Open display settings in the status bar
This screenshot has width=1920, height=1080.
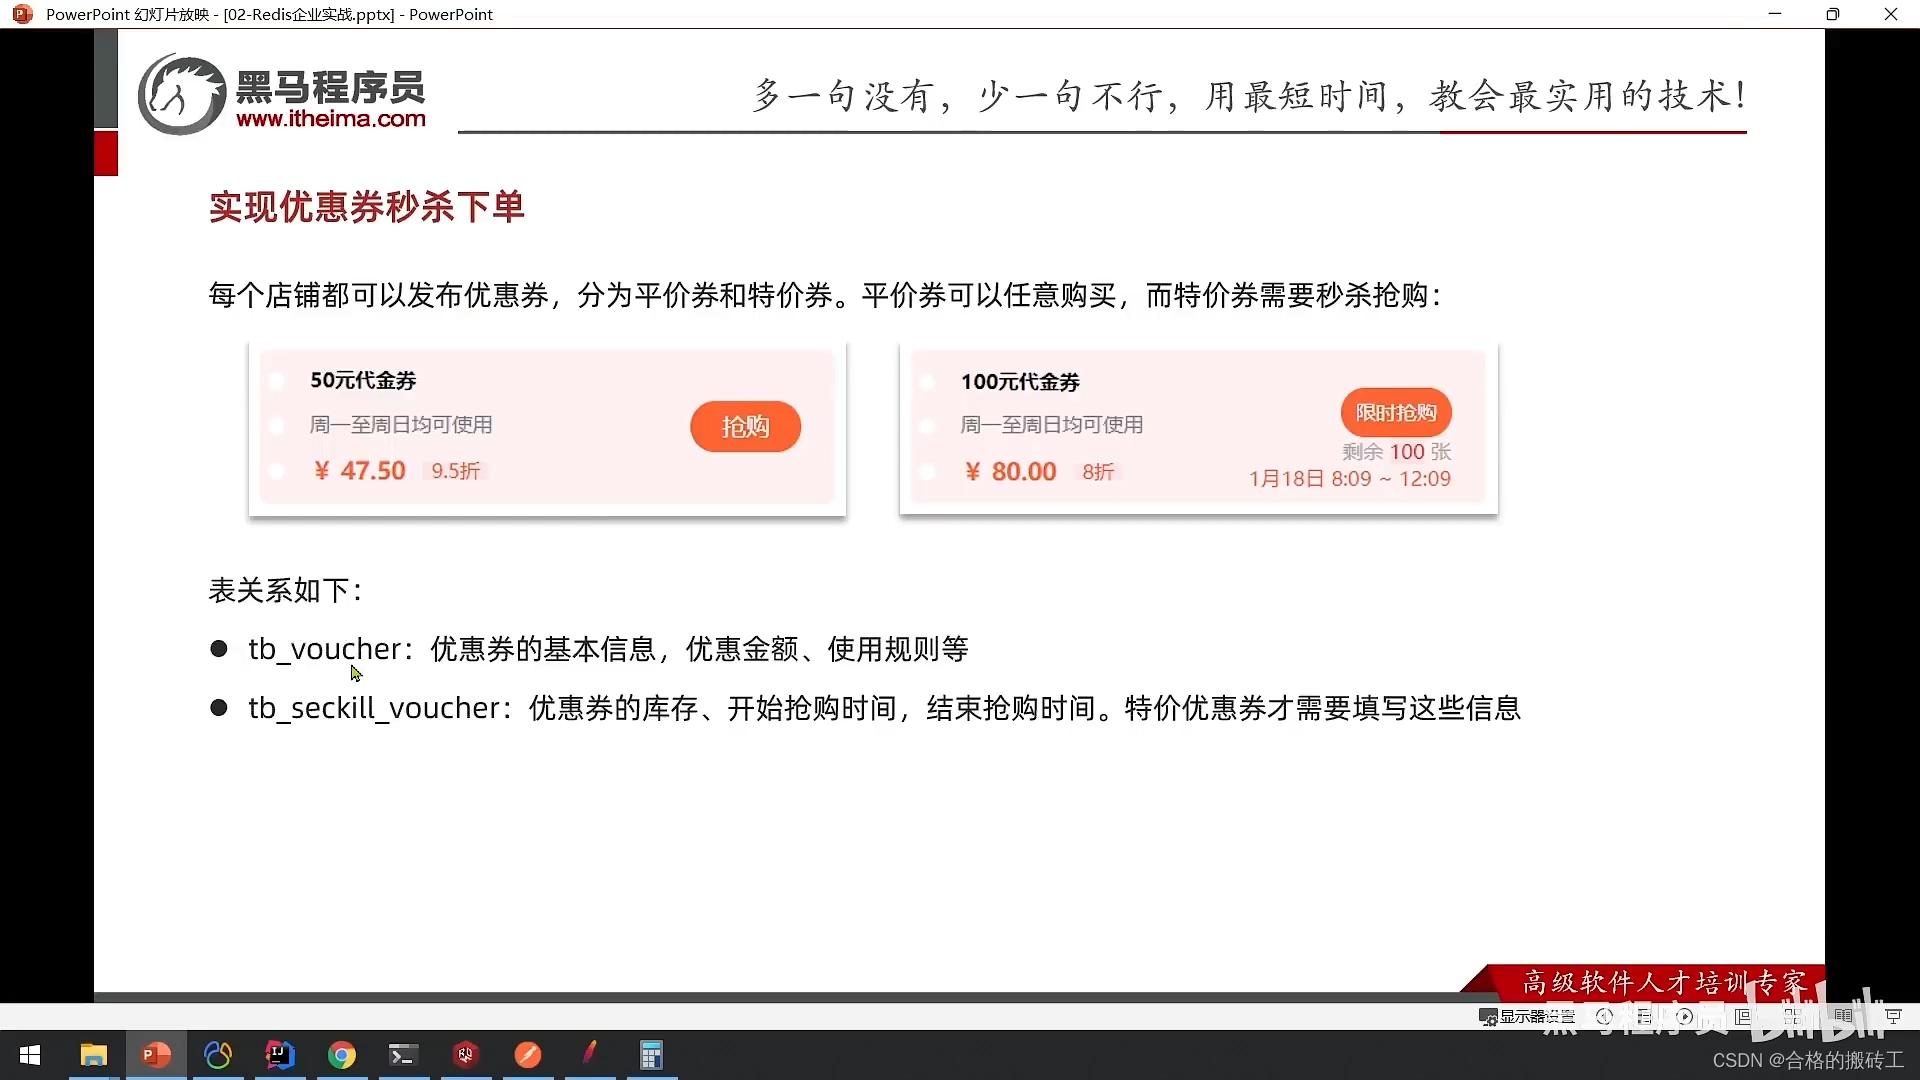[1527, 1016]
